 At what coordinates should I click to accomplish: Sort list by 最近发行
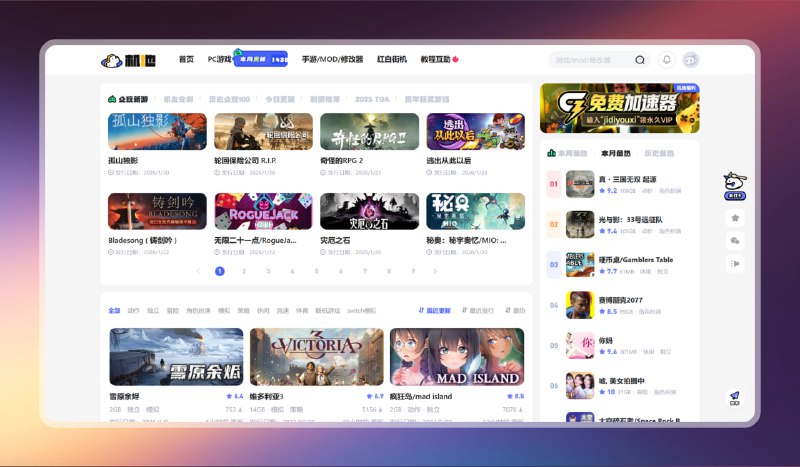[x=478, y=310]
